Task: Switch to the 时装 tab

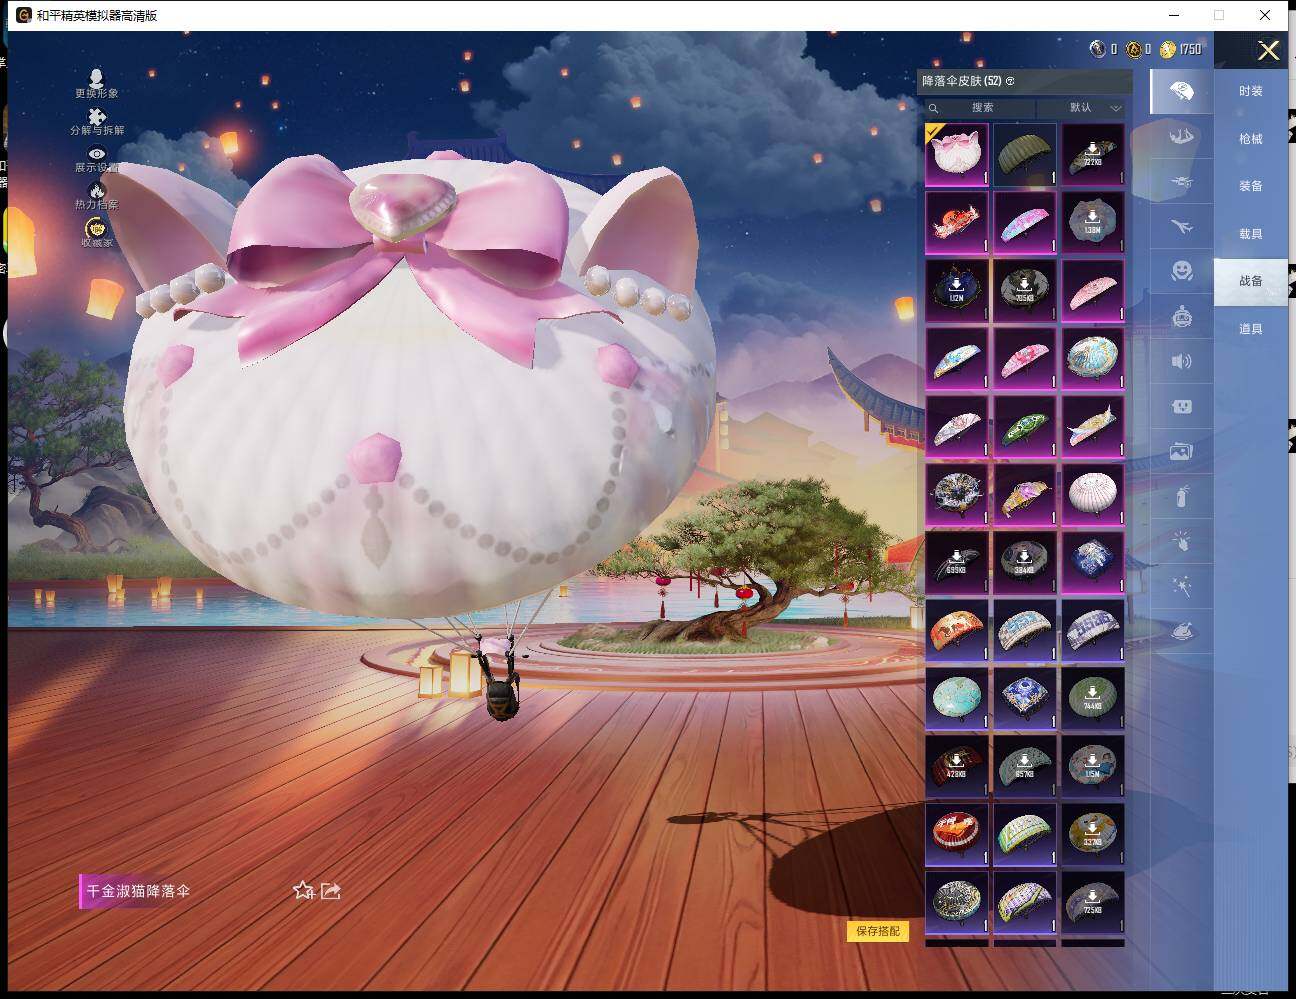Action: pos(1250,91)
